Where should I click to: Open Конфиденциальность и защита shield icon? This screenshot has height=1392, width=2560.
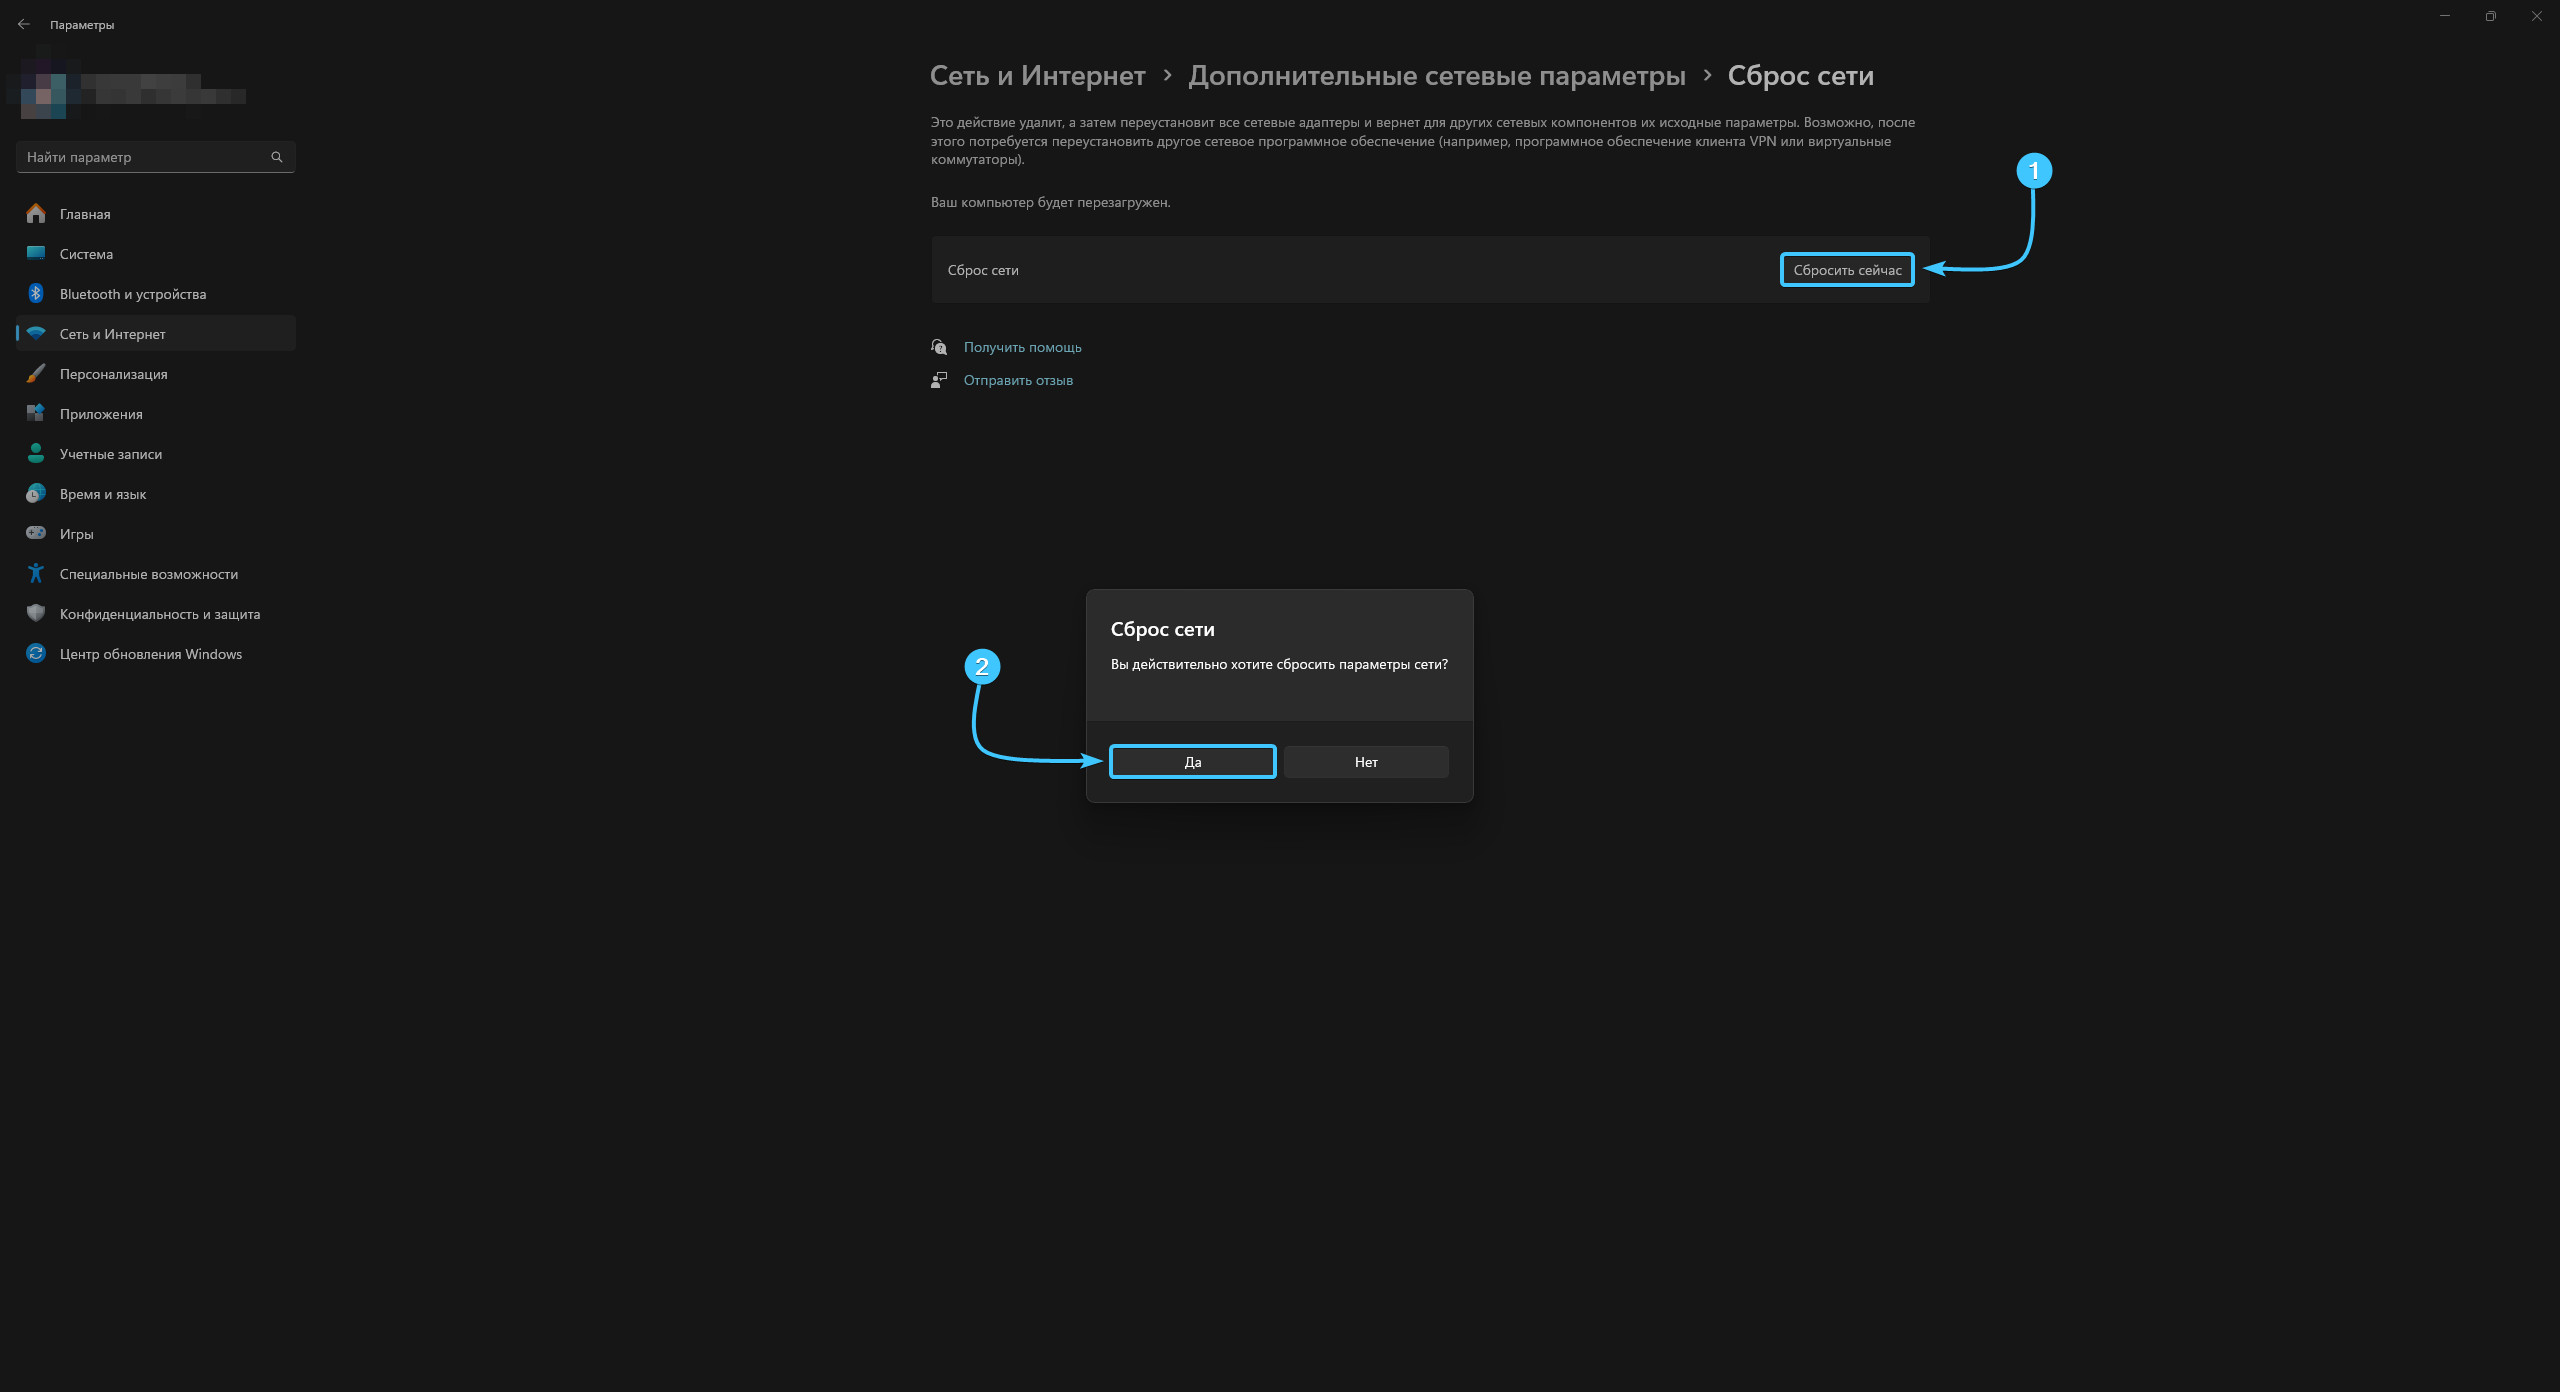36,614
